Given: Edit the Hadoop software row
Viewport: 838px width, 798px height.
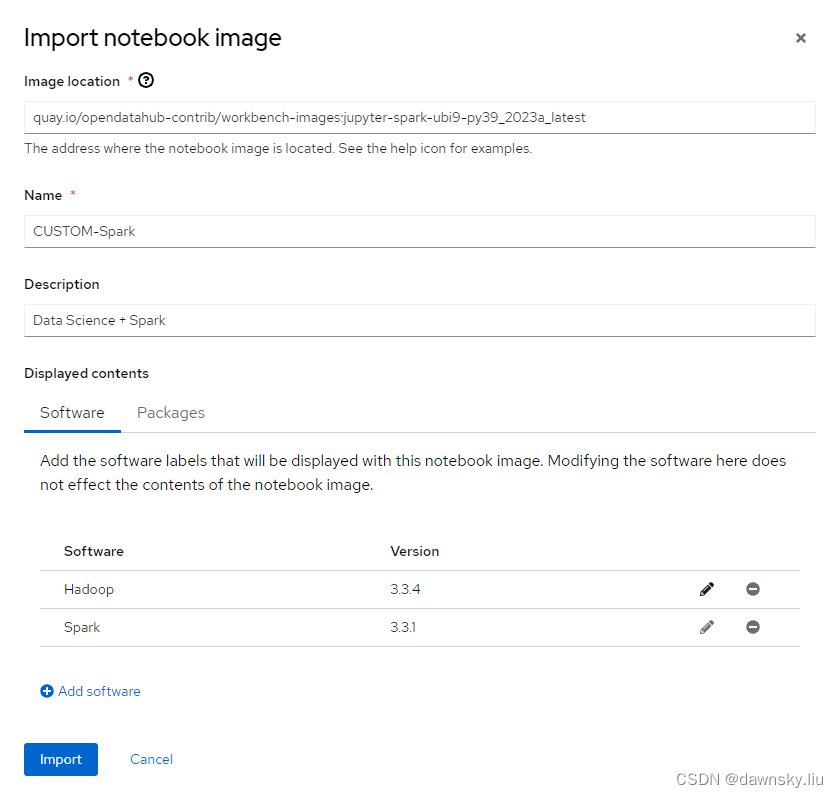Looking at the screenshot, I should click(707, 589).
